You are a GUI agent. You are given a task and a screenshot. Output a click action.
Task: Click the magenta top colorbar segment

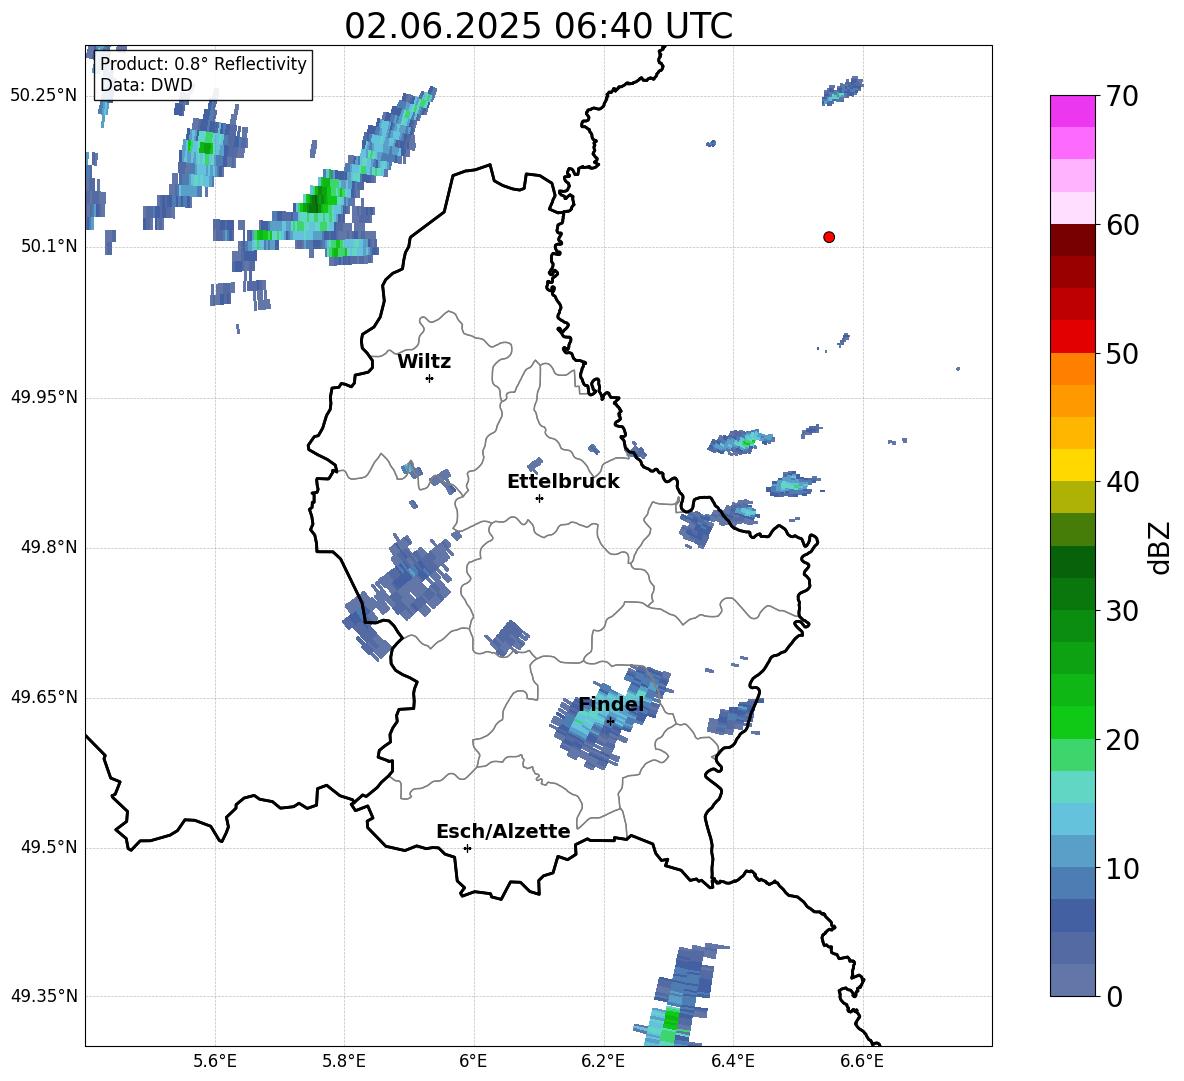click(1072, 112)
